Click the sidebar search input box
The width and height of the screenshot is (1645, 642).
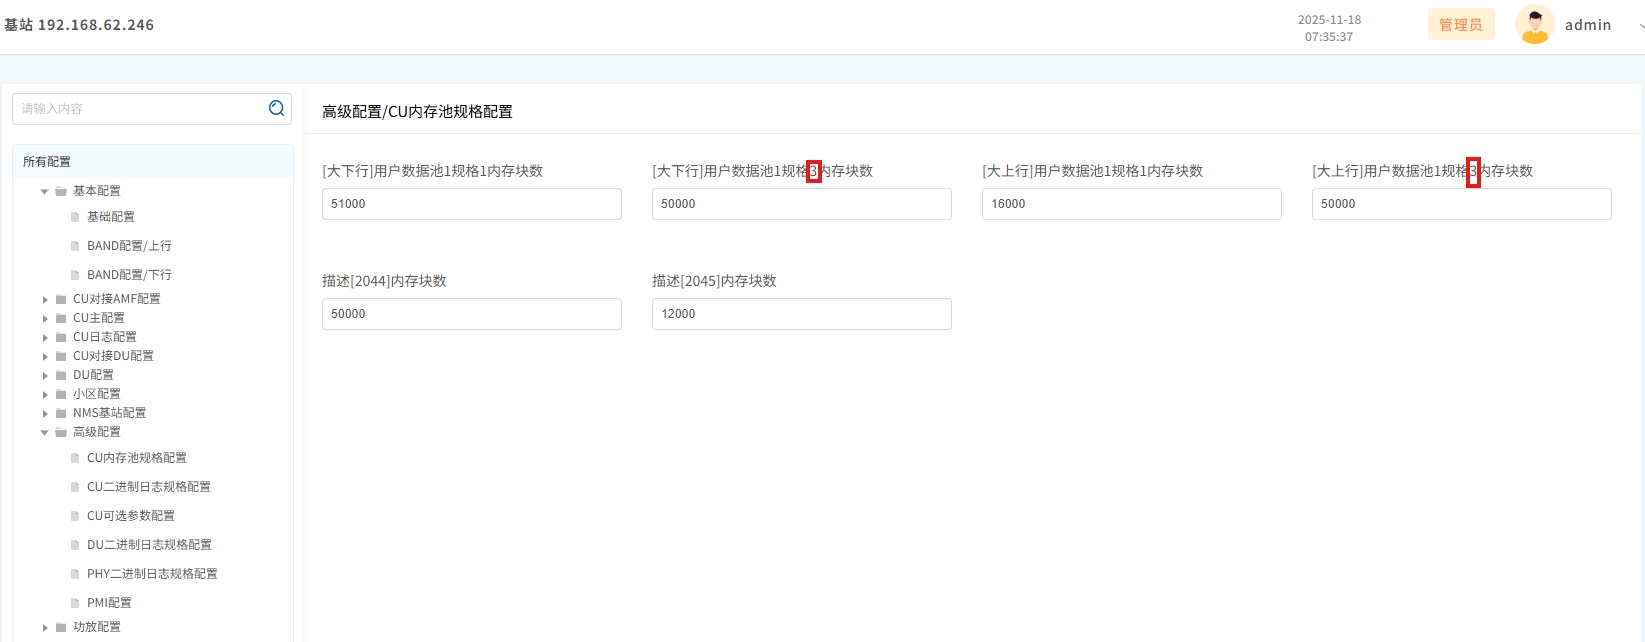140,108
